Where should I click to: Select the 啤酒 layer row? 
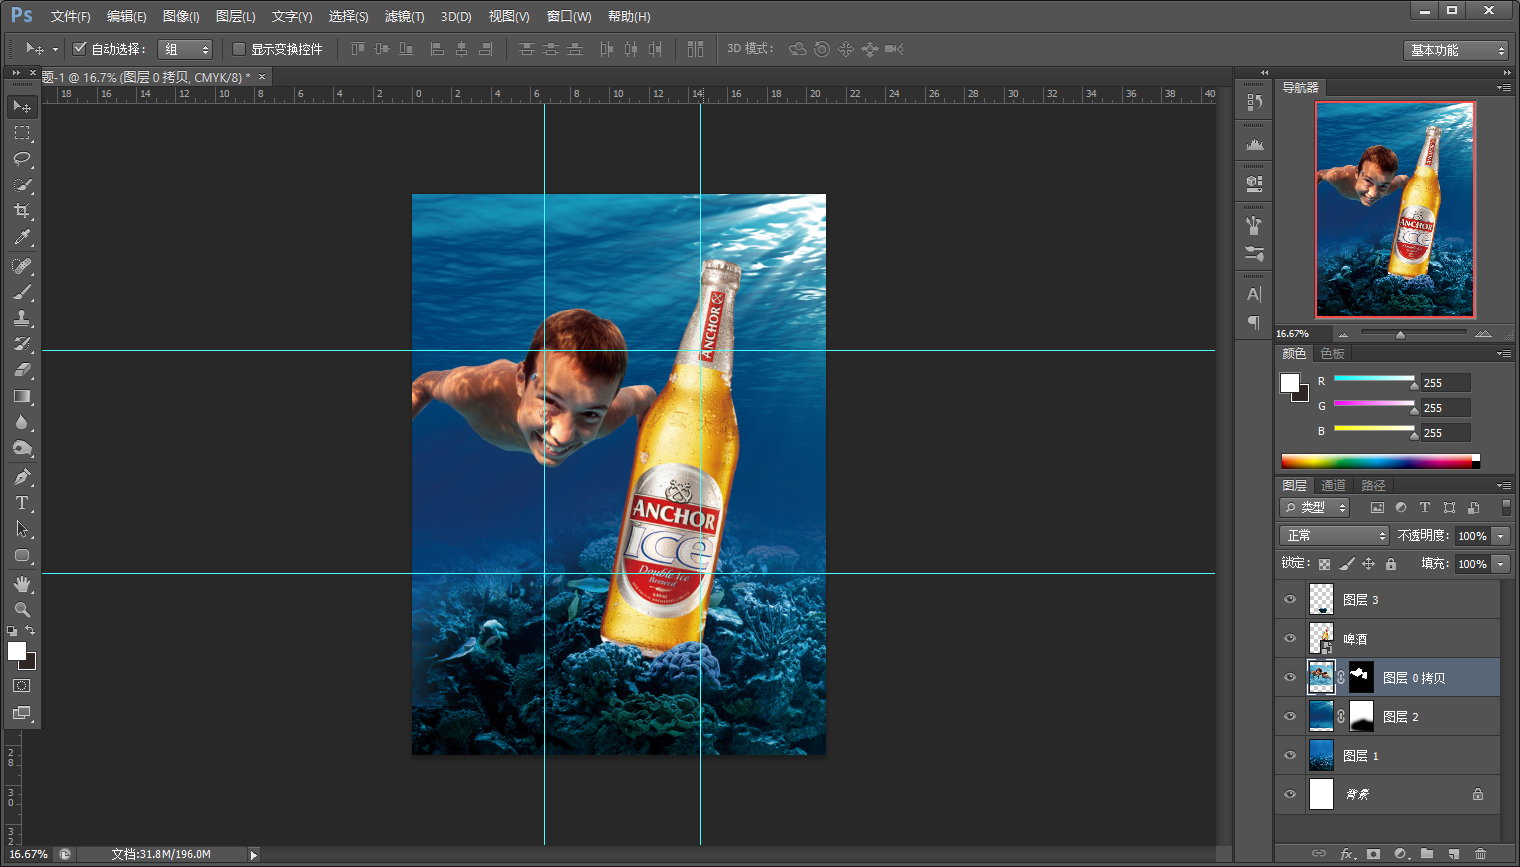(x=1388, y=639)
